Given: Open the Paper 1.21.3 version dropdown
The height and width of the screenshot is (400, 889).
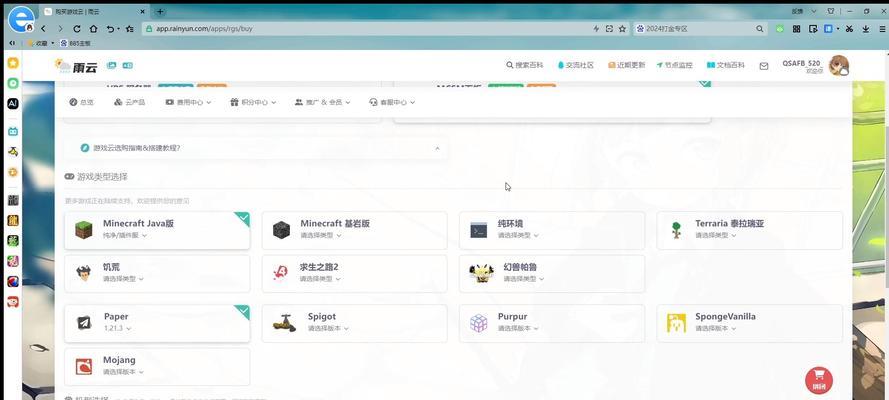Looking at the screenshot, I should pyautogui.click(x=118, y=329).
